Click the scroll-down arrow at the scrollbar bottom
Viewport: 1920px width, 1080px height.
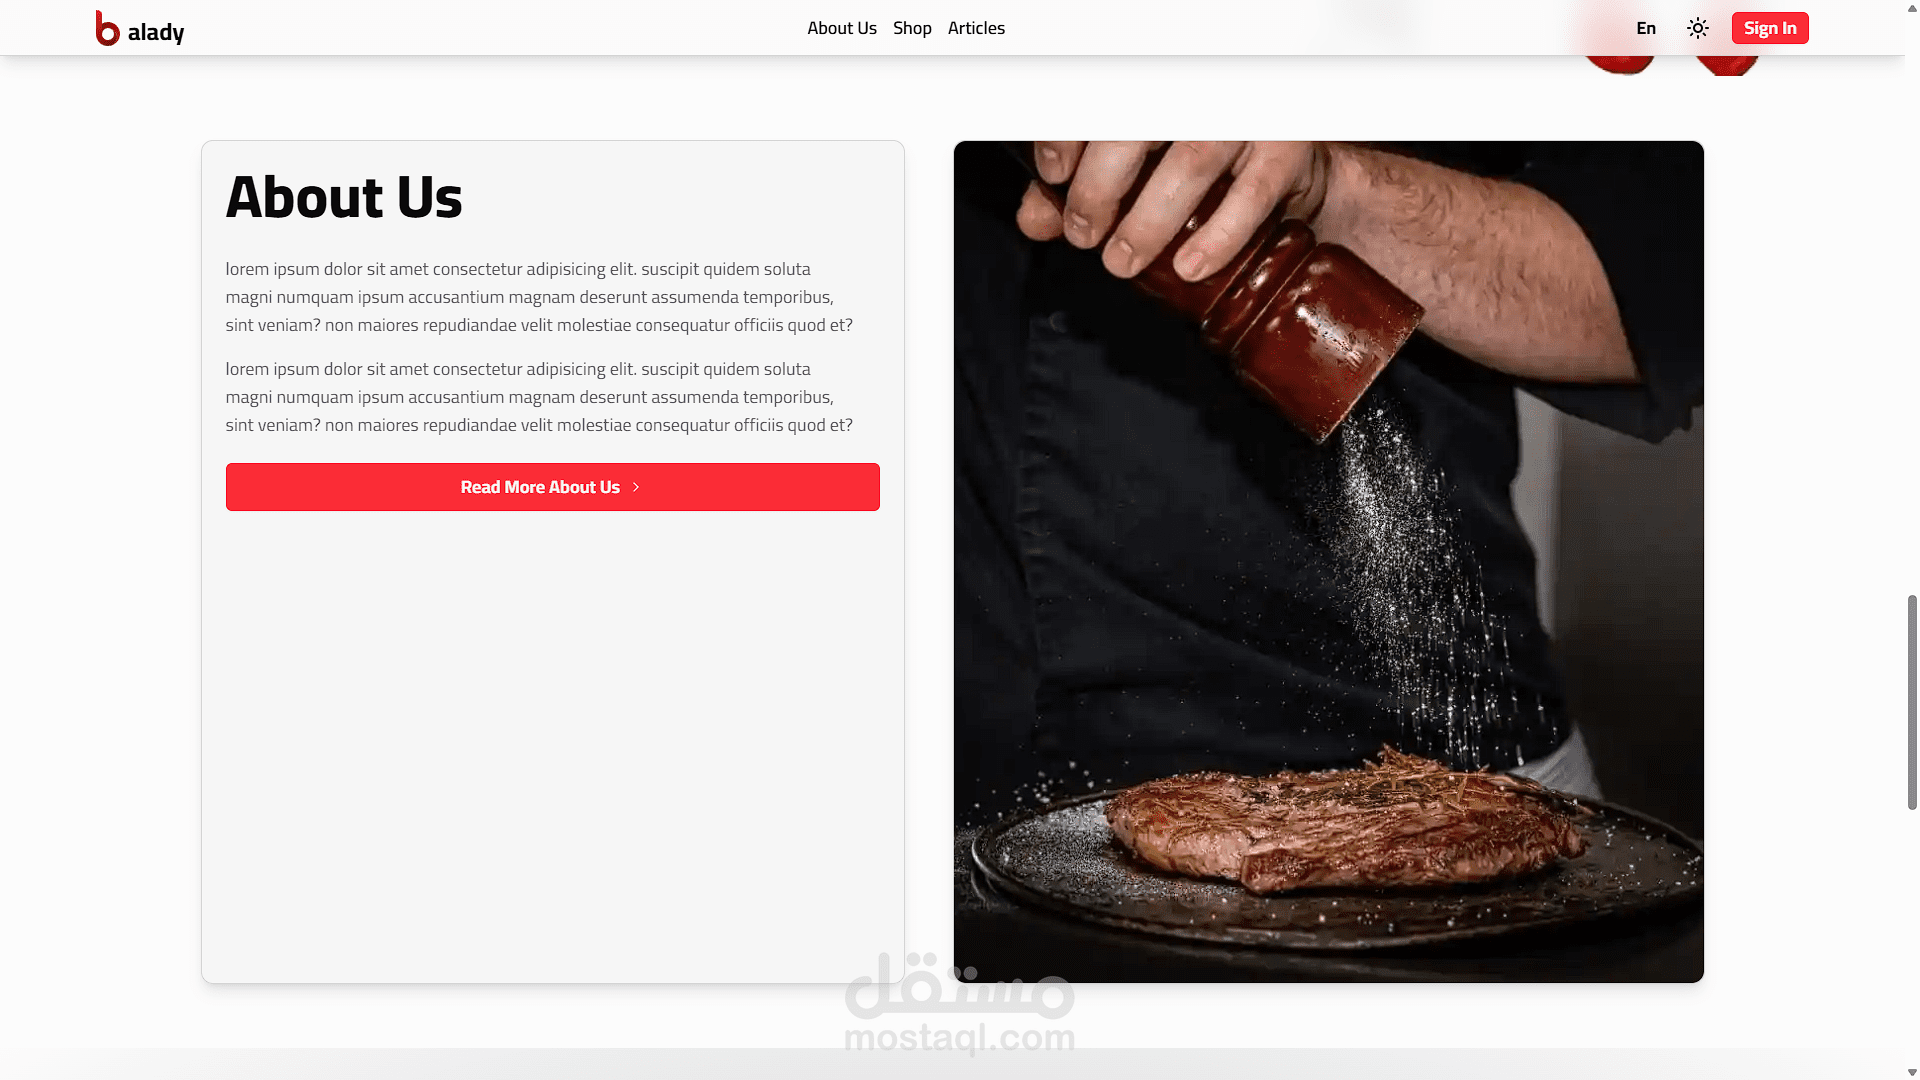(1912, 1072)
